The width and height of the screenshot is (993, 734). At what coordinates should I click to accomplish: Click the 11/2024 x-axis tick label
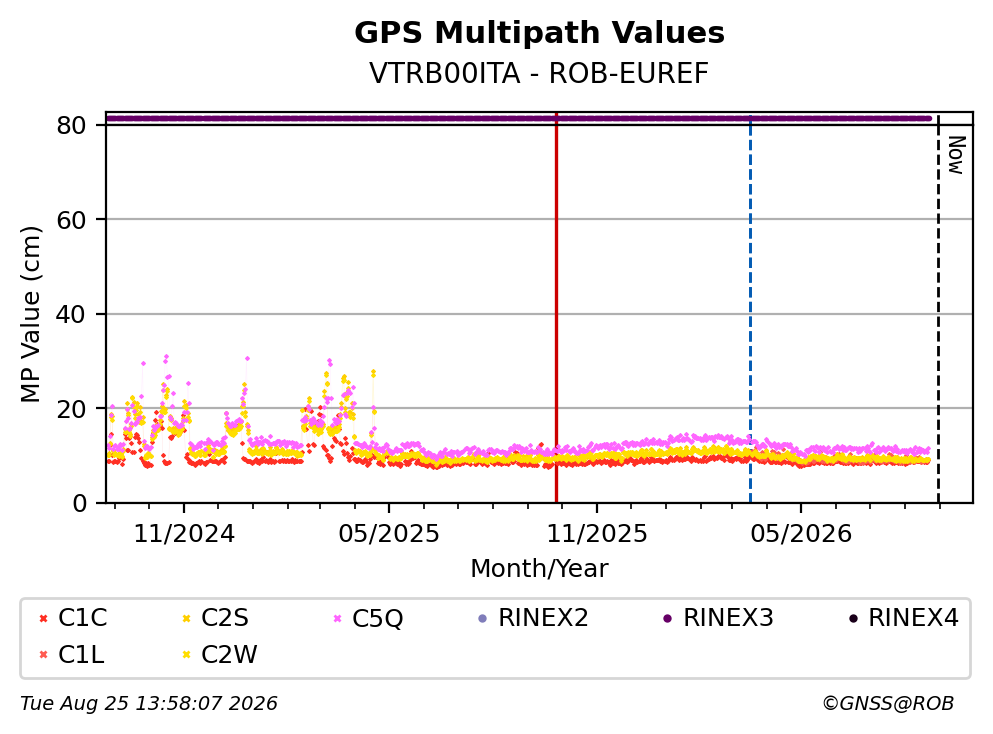(x=184, y=534)
